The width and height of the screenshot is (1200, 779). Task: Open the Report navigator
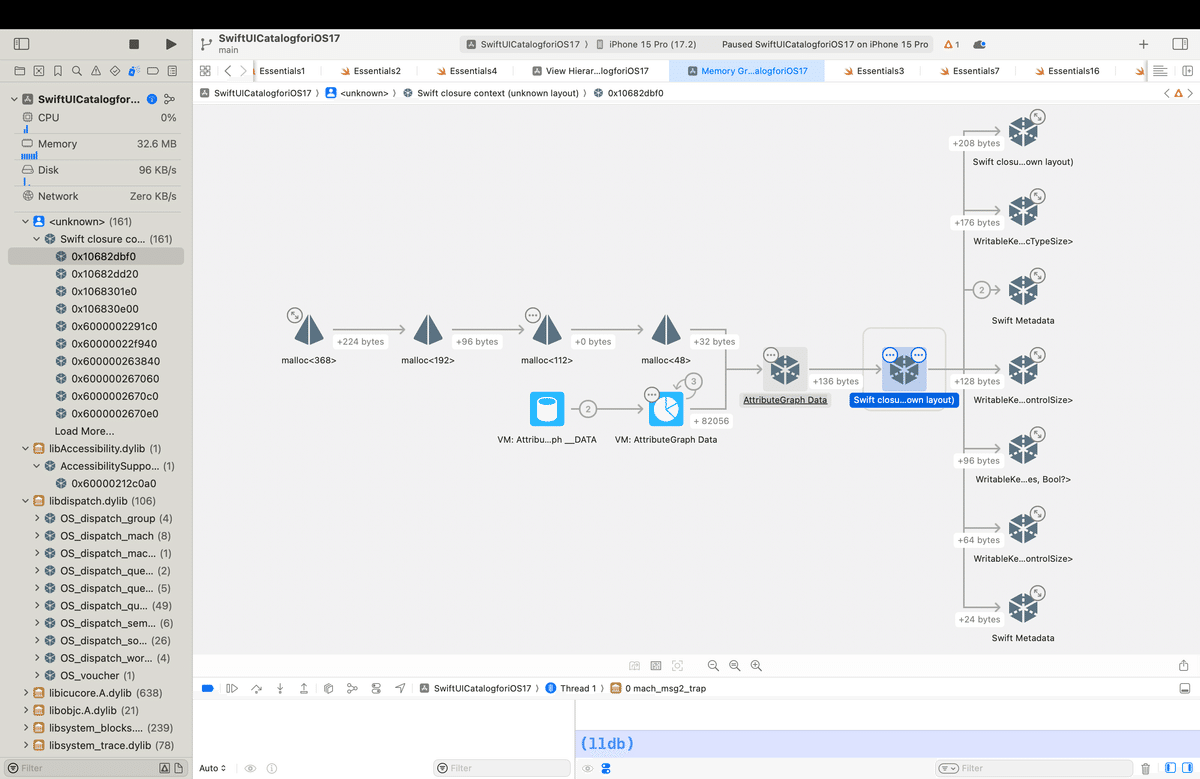(x=173, y=71)
